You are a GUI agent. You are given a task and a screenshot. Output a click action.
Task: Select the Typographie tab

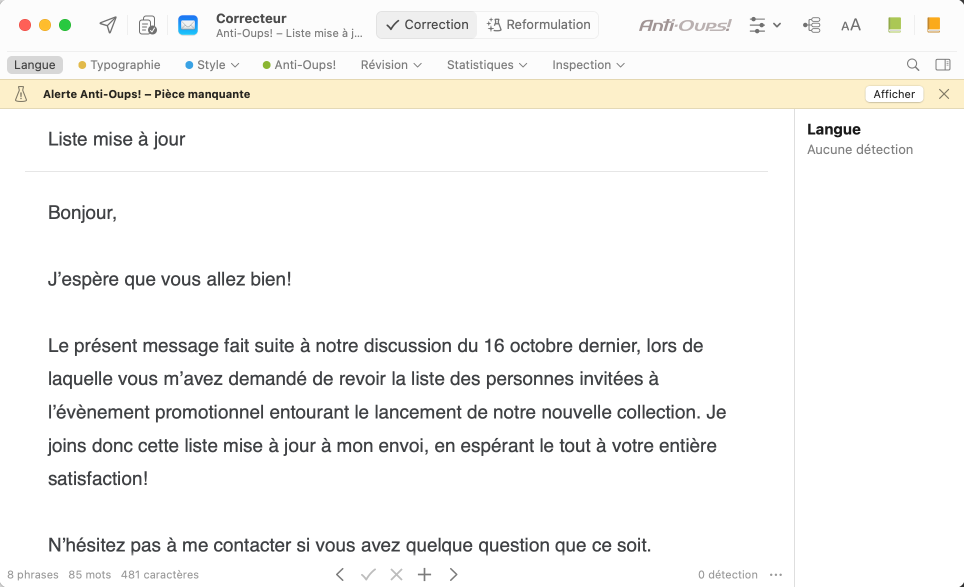click(119, 65)
